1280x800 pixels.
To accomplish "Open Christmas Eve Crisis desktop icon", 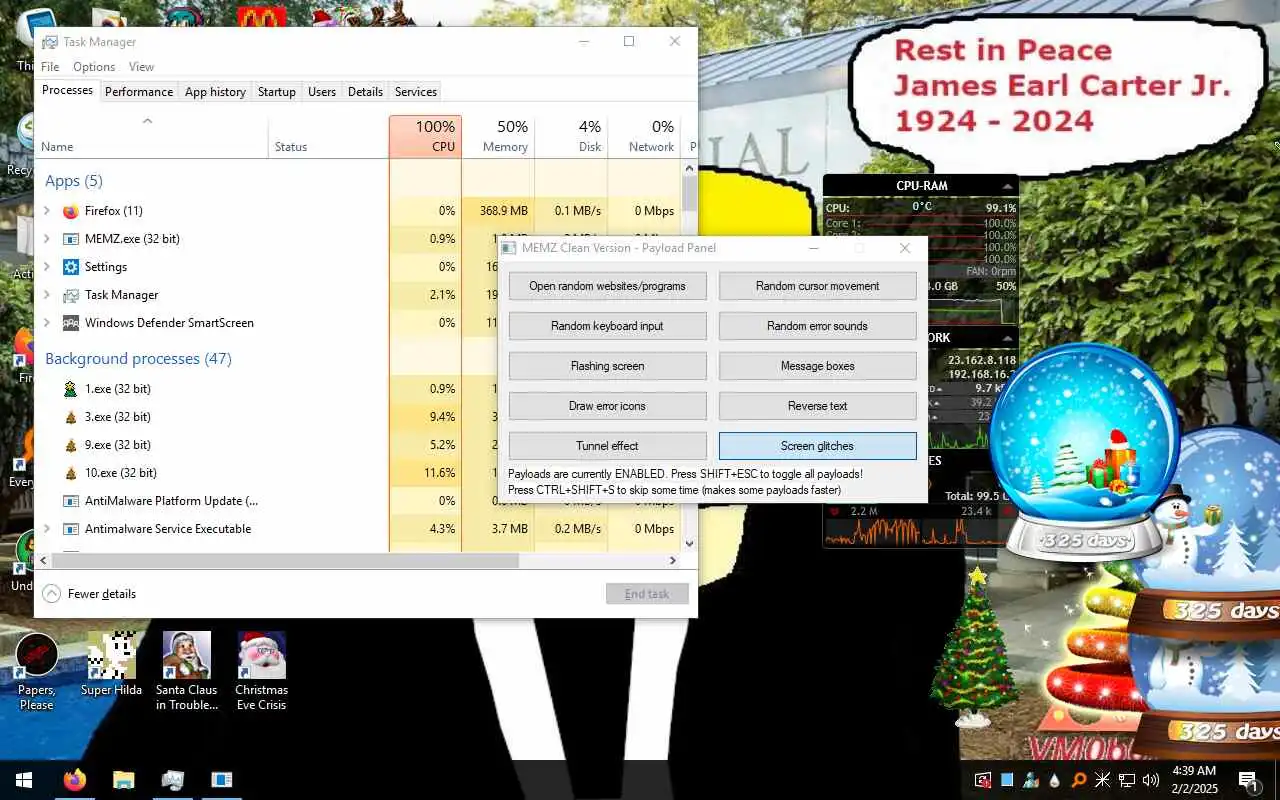I will [261, 672].
